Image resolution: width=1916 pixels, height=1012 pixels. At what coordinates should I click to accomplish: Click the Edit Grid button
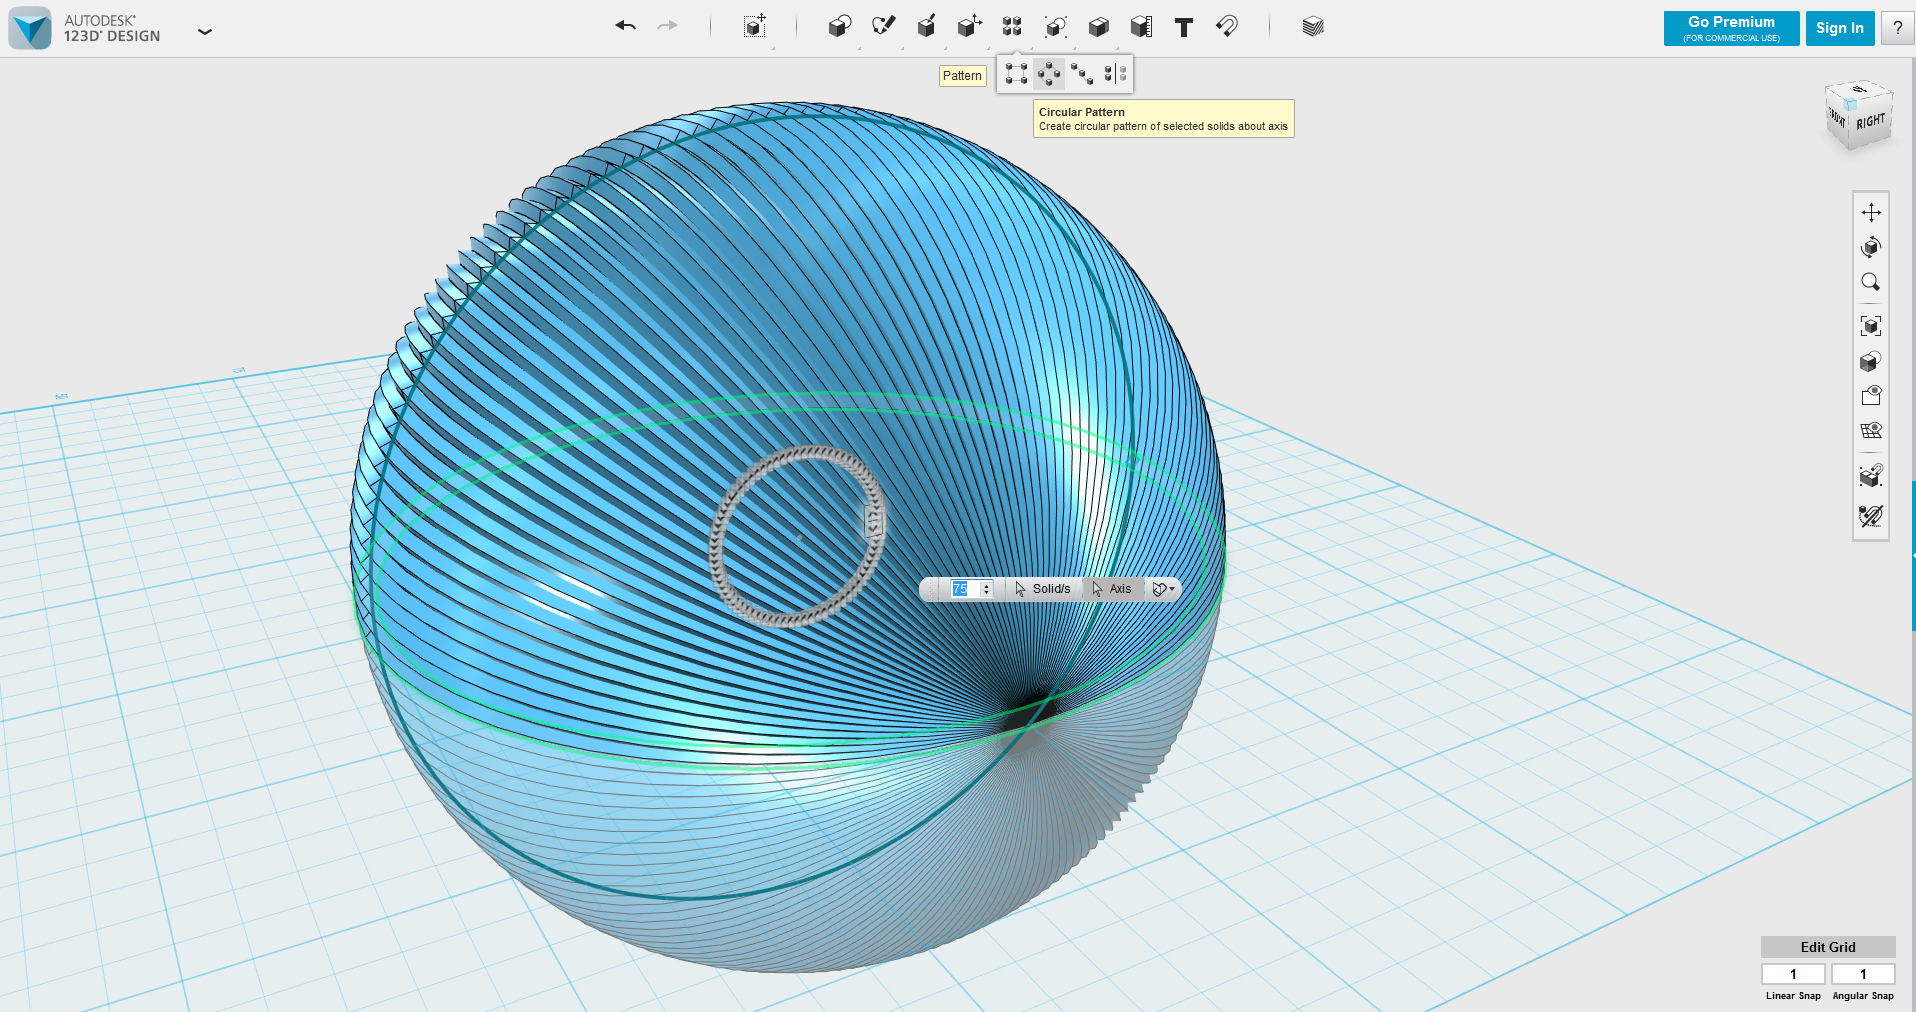click(1828, 947)
